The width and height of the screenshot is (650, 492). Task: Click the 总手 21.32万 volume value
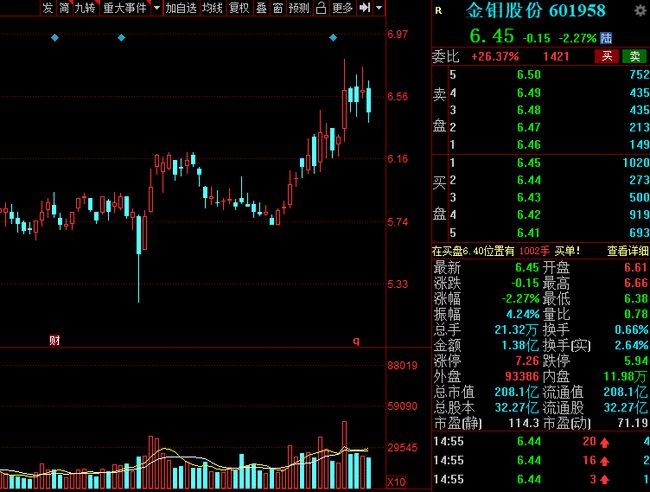tap(516, 330)
